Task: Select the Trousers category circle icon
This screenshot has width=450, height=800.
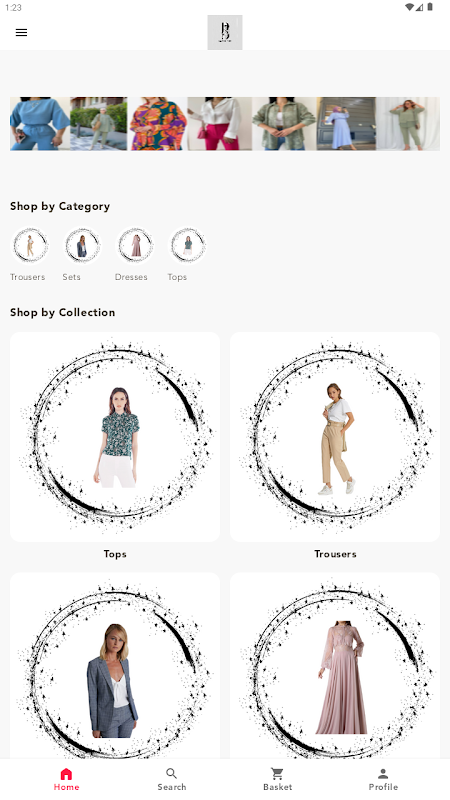Action: (30, 245)
